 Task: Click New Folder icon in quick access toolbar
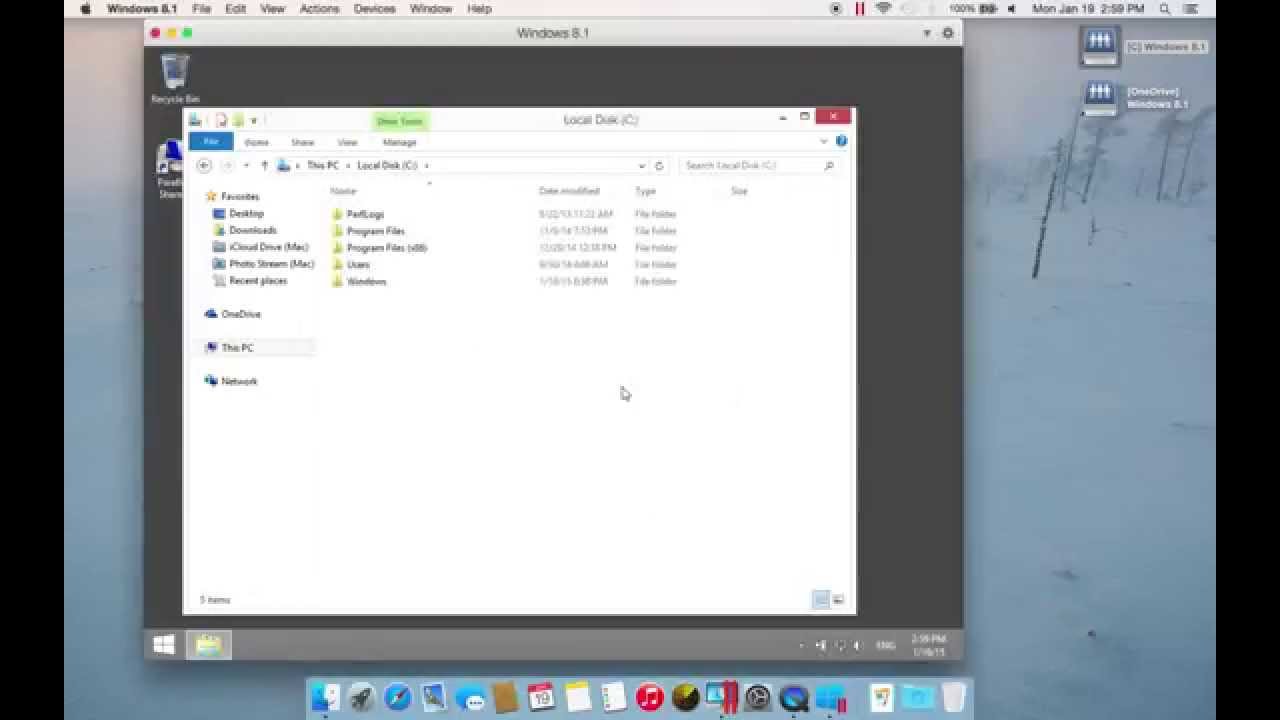click(238, 120)
